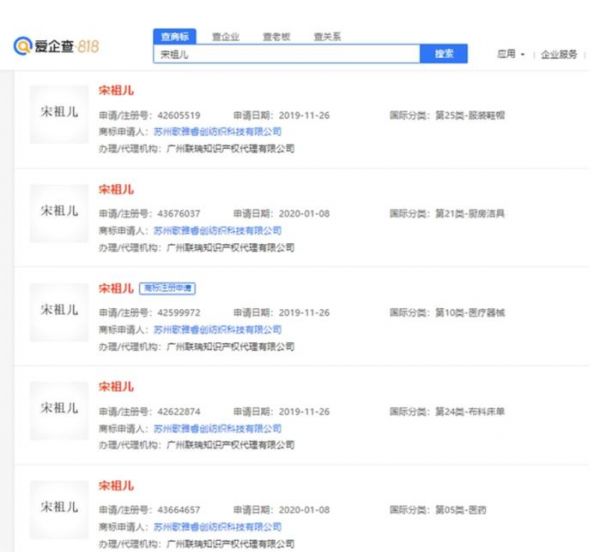Go to the 查关系 tab
This screenshot has width=600, height=552.
tap(327, 37)
